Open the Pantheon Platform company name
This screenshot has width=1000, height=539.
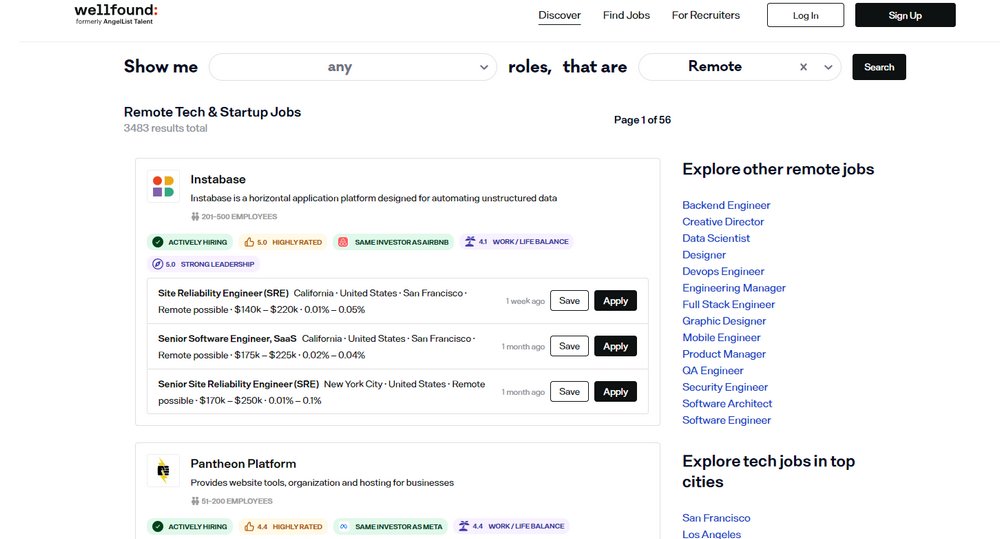click(243, 464)
